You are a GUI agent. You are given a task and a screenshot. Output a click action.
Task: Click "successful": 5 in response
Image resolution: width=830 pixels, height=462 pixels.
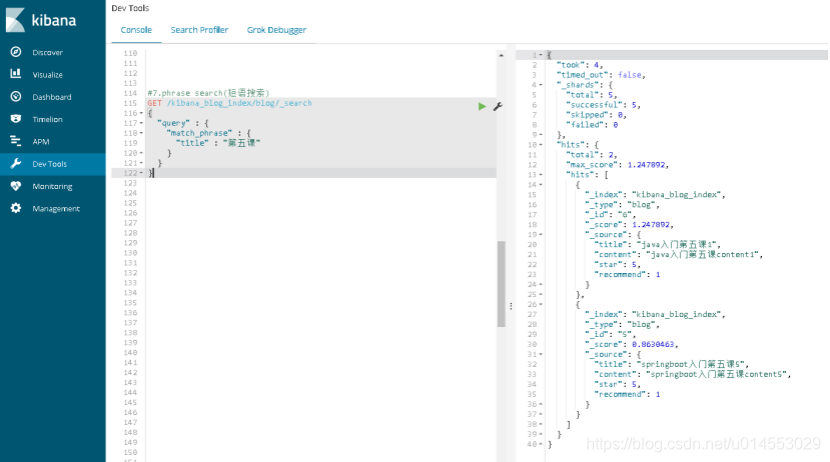(603, 105)
